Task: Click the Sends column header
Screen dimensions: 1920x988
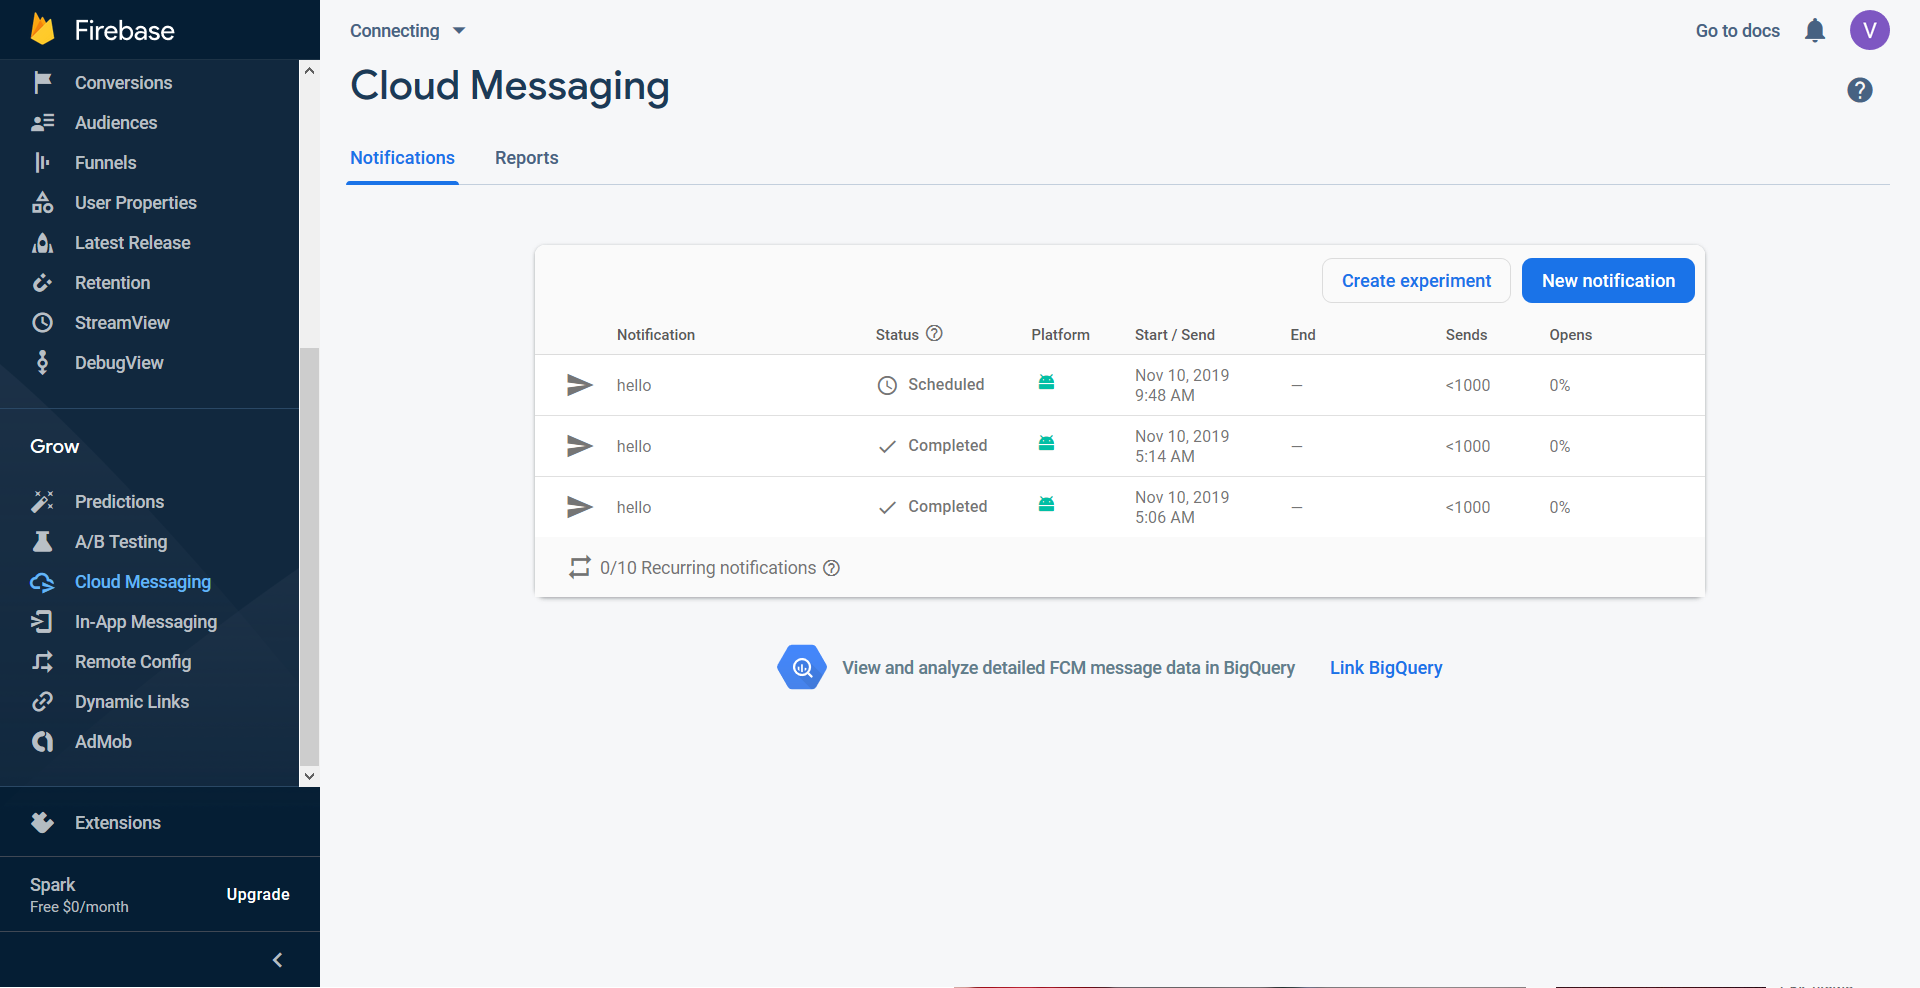Action: [x=1466, y=335]
